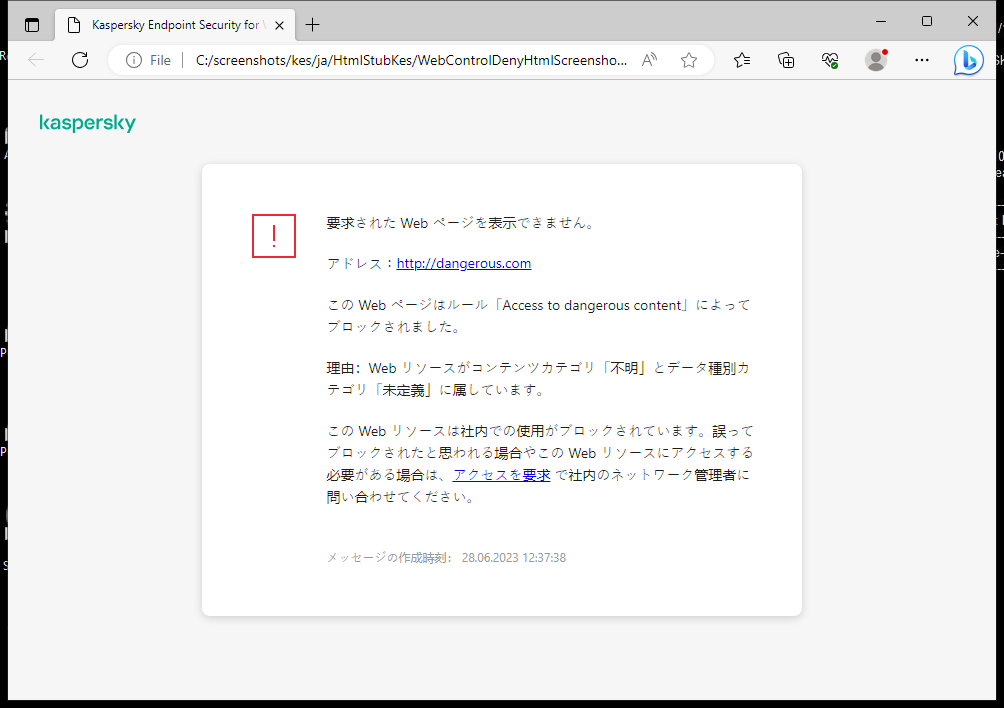
Task: Open Settings and more menu
Action: coord(921,60)
